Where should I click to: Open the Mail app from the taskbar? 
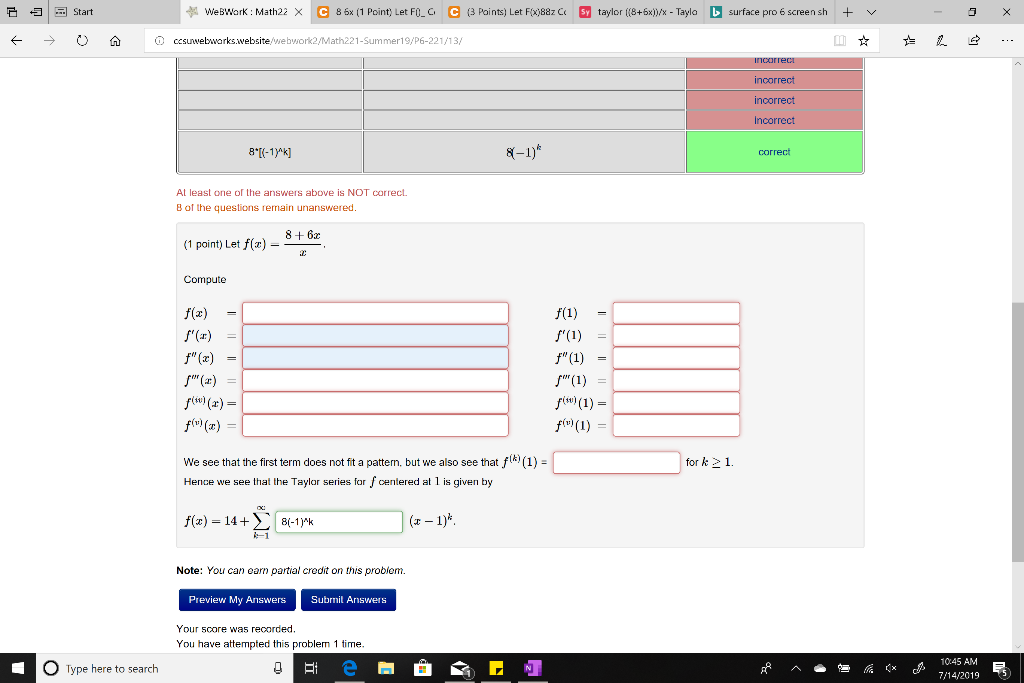coord(460,668)
